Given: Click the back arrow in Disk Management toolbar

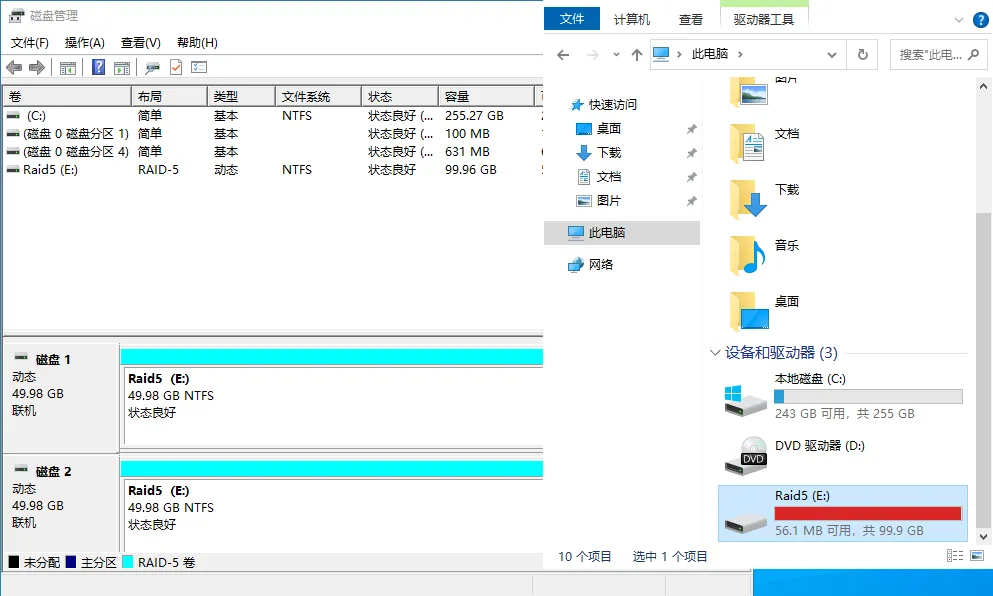Looking at the screenshot, I should [14, 68].
